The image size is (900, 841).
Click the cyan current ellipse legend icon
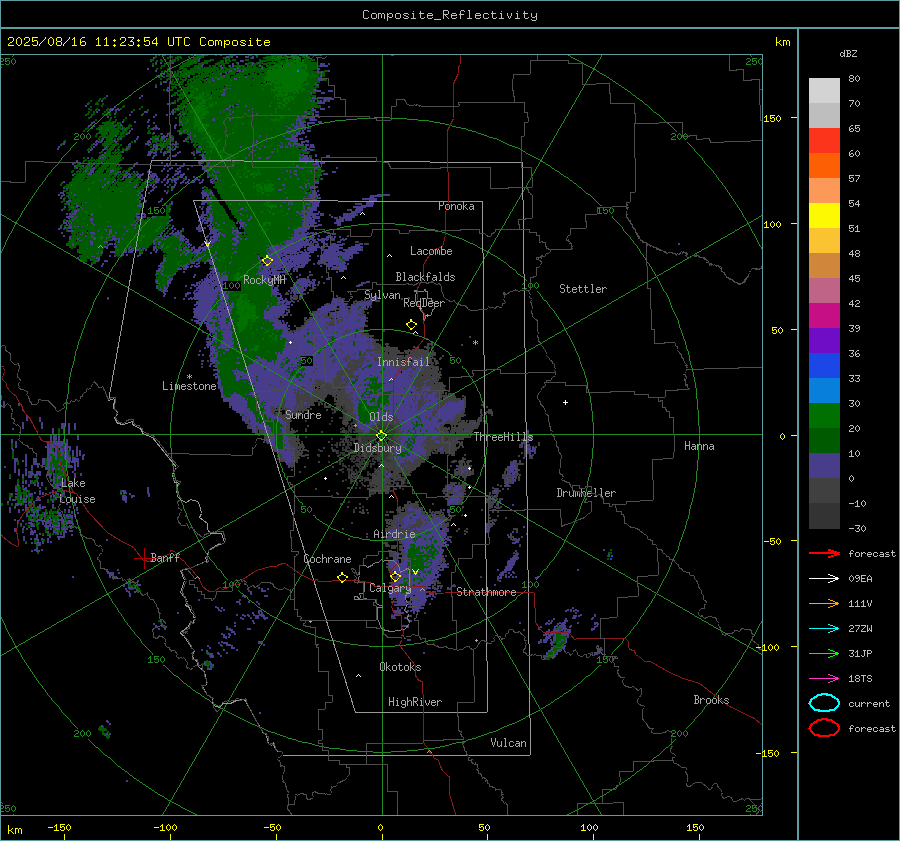pyautogui.click(x=824, y=703)
